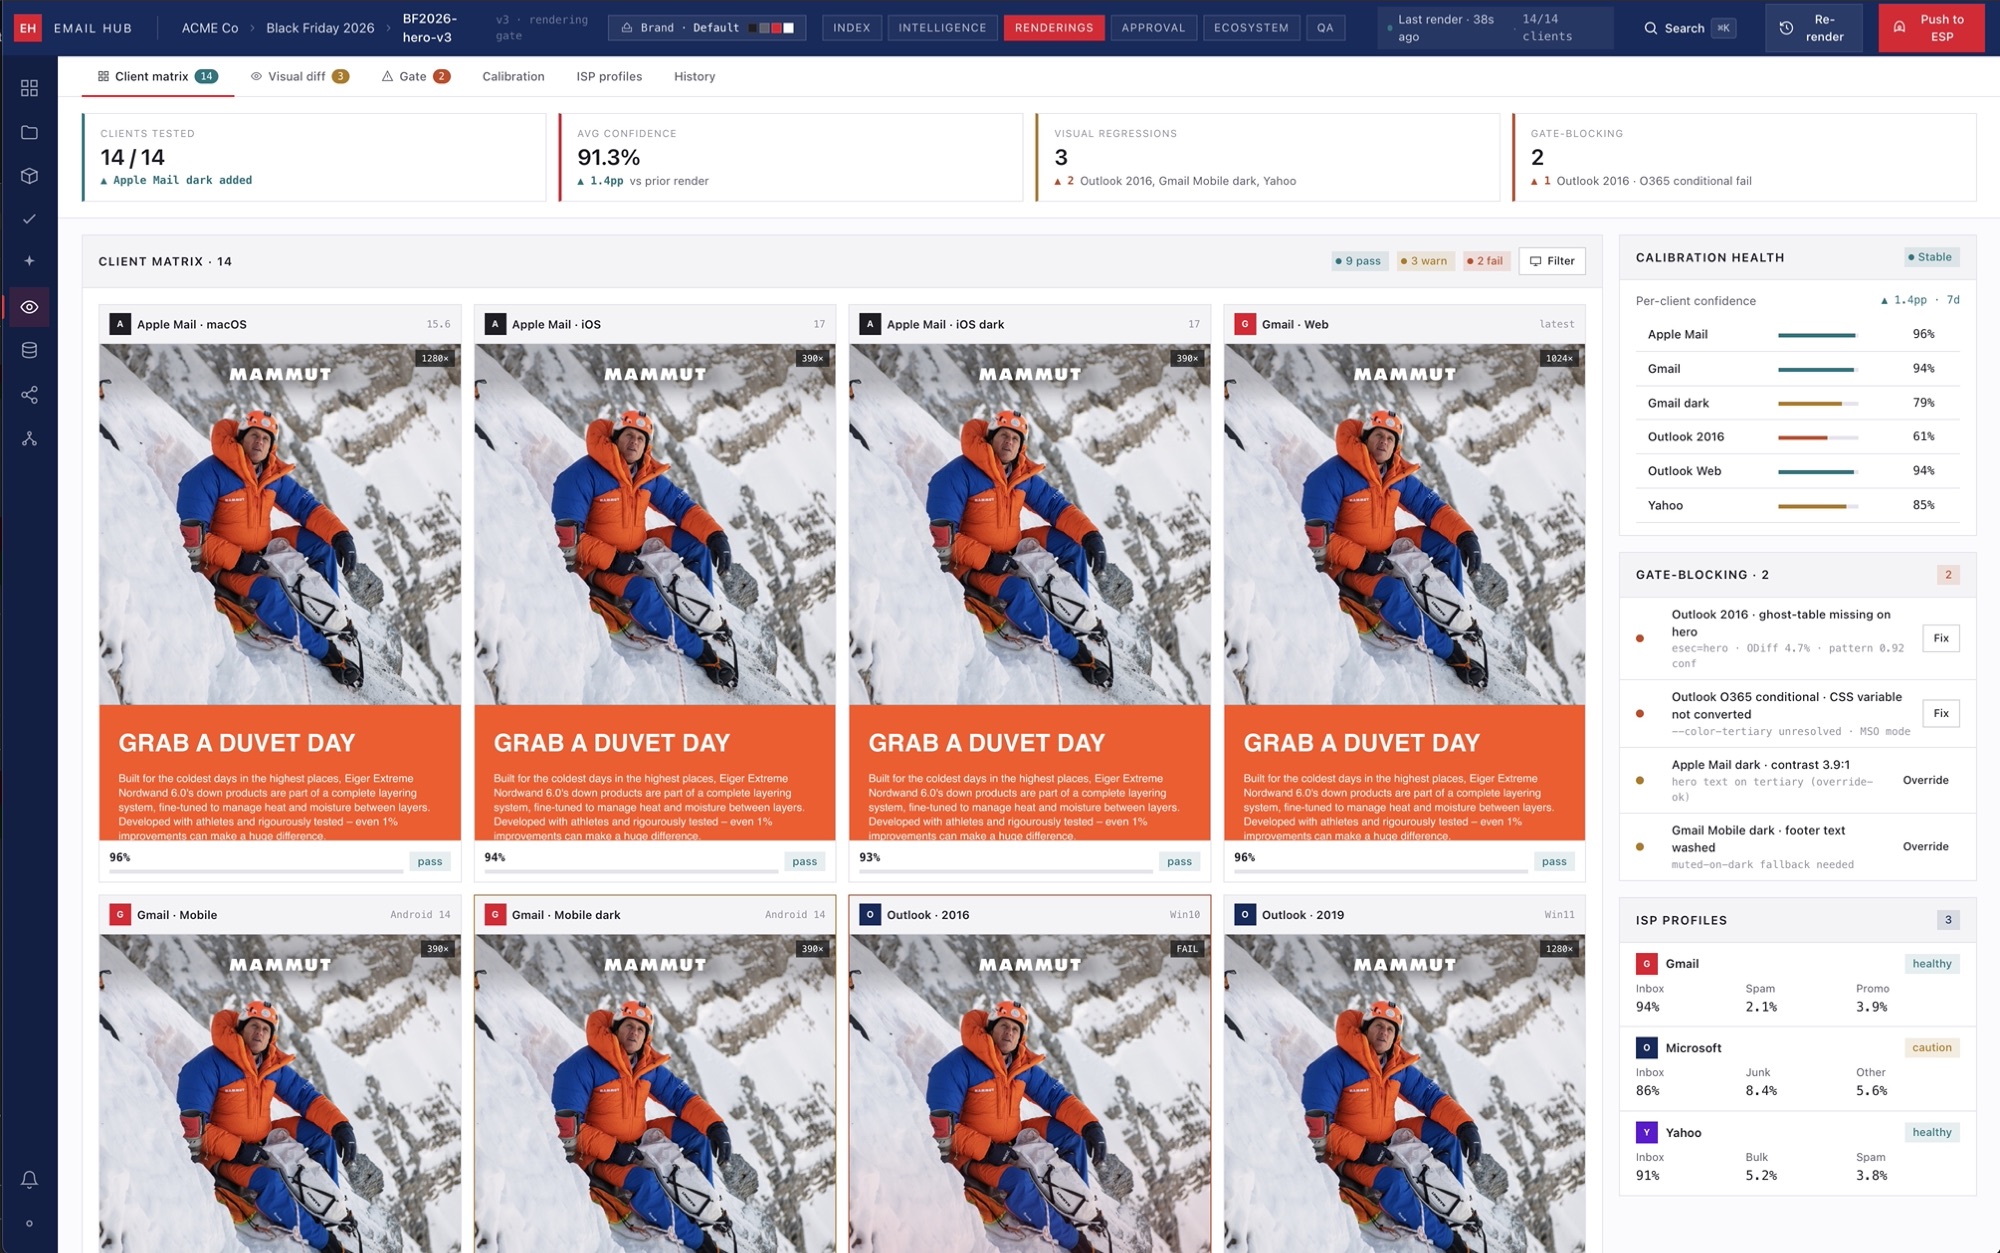Click the Apple Mail iOS client icon
The width and height of the screenshot is (2000, 1253).
coord(495,324)
